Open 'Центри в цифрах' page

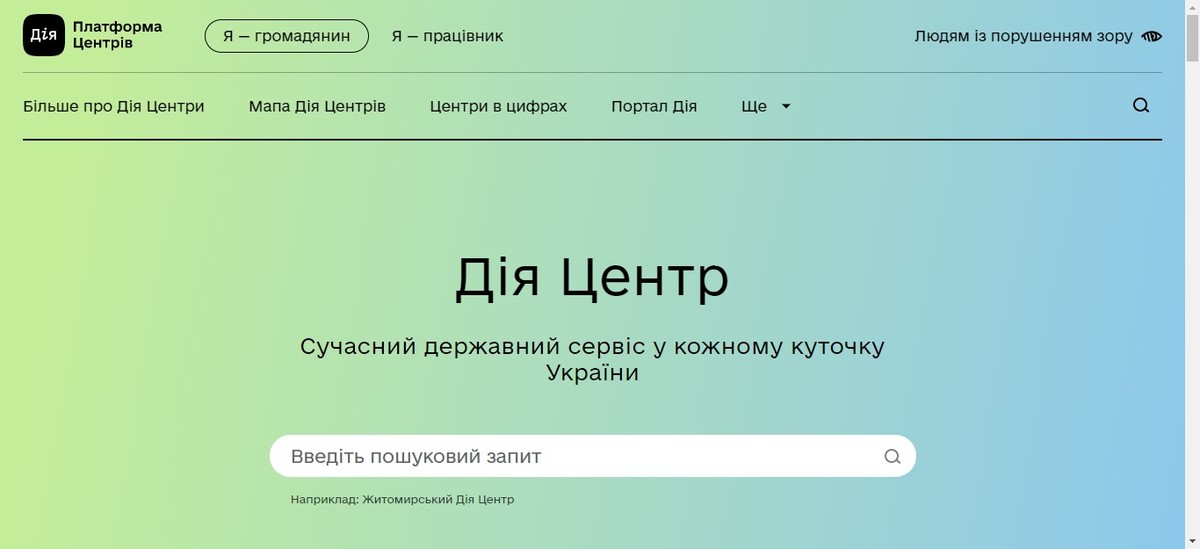[x=498, y=106]
